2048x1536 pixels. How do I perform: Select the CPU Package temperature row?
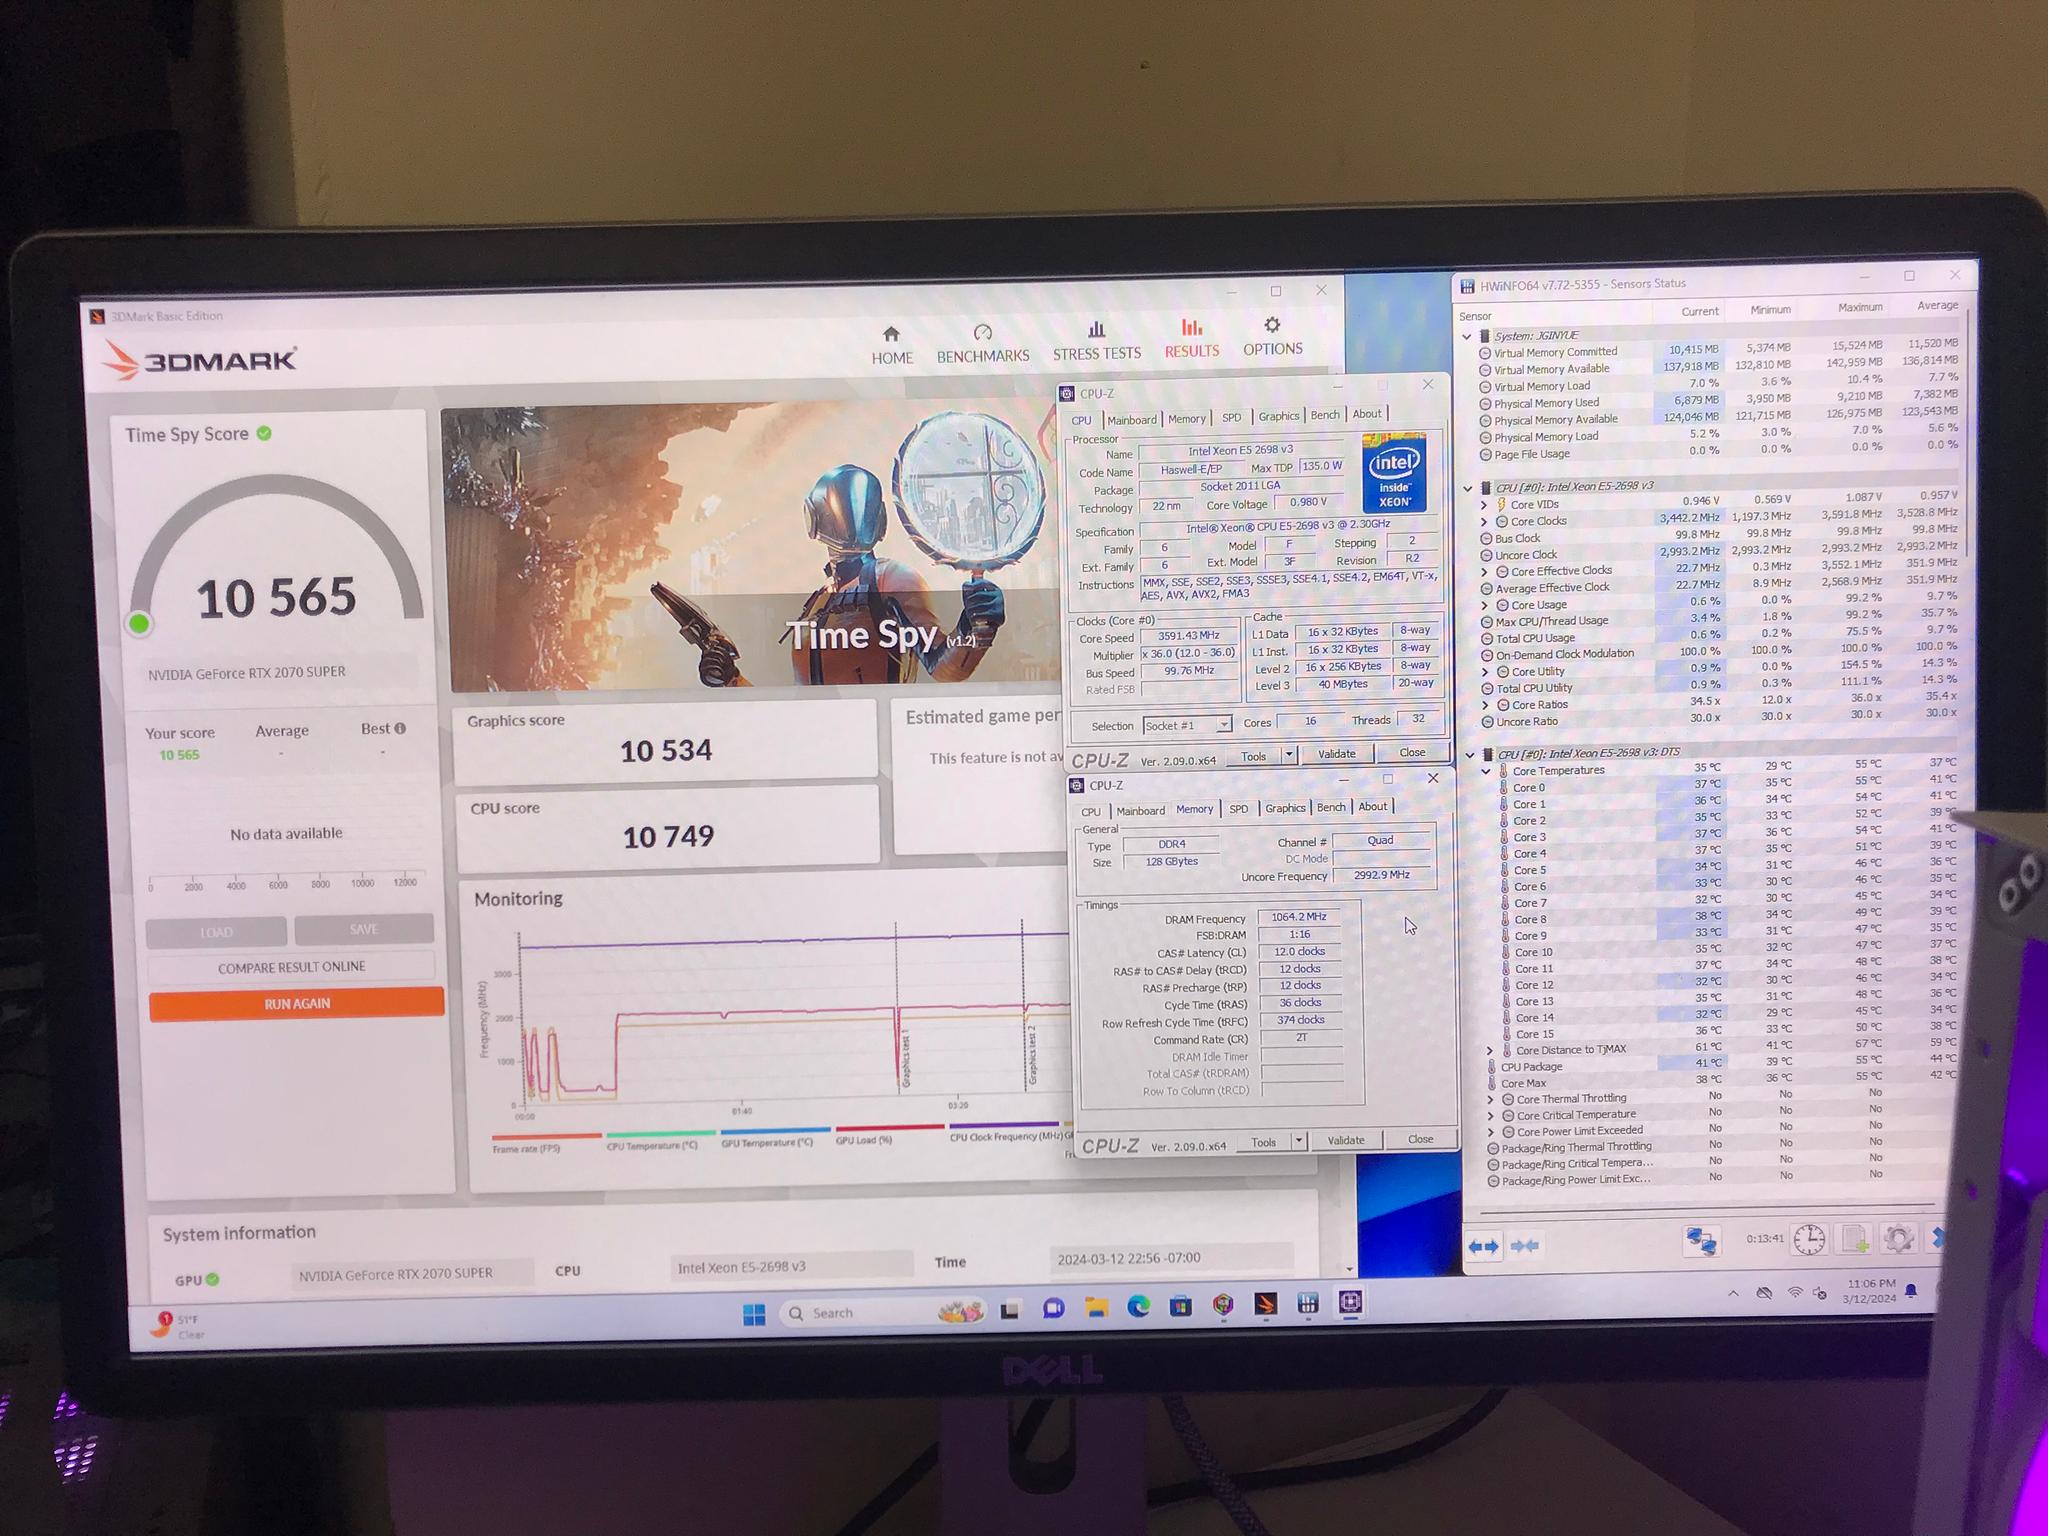tap(1722, 1066)
